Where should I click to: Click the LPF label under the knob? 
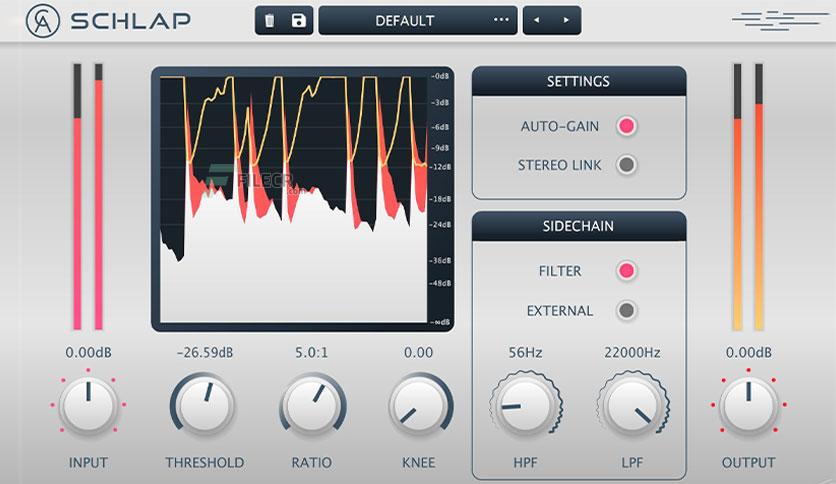(632, 462)
